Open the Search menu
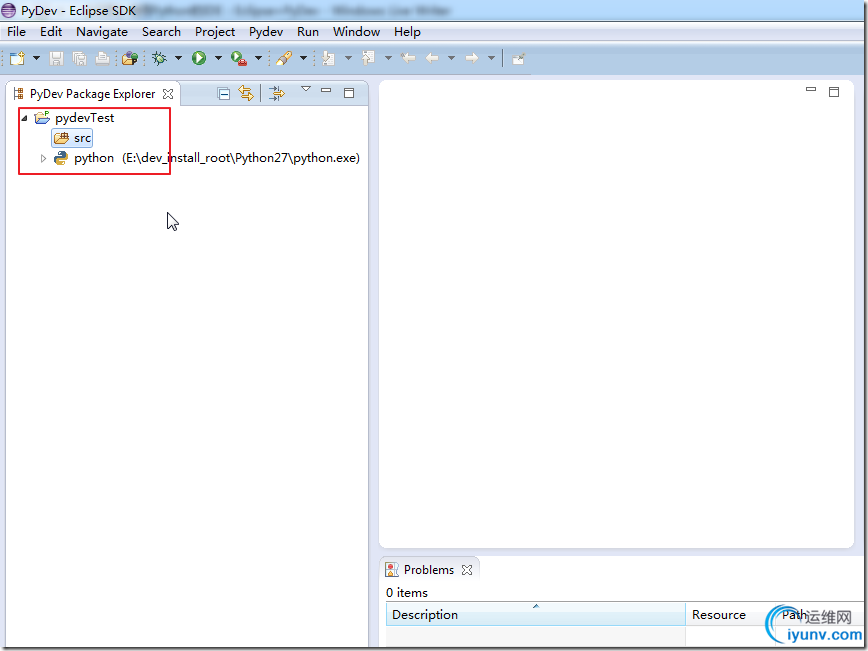The height and width of the screenshot is (651, 868). 161,32
